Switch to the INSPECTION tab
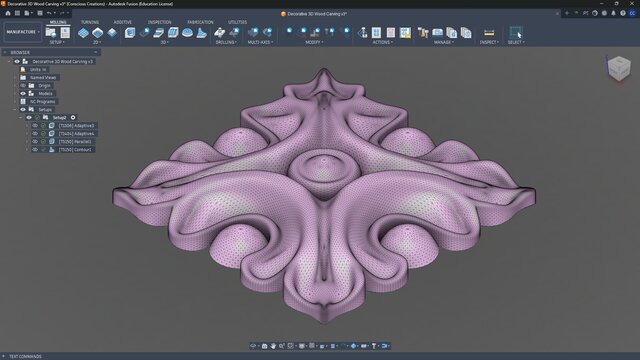This screenshot has height=360, width=640. point(160,22)
